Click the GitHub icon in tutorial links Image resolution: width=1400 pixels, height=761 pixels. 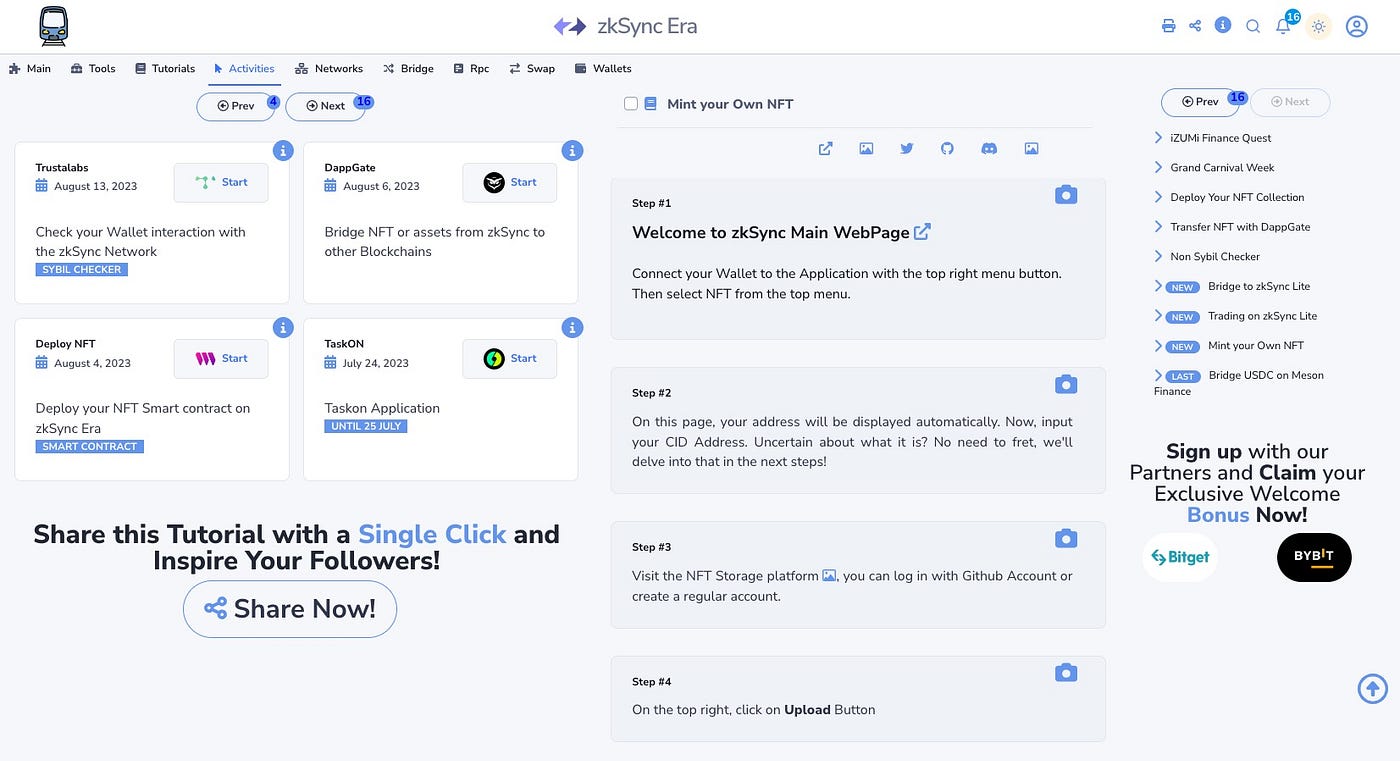pos(948,148)
